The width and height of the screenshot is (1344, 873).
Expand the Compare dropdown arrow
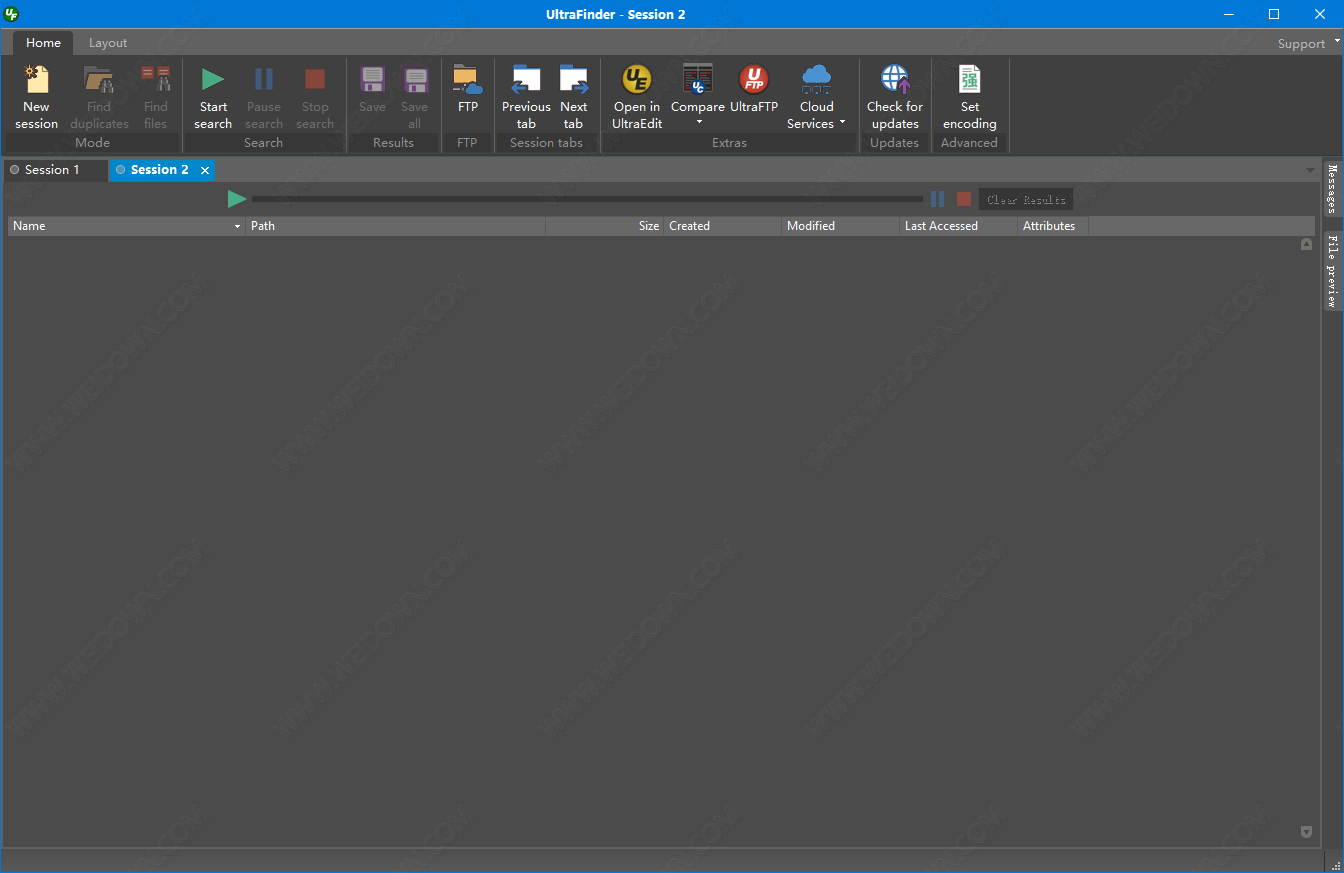tap(699, 123)
